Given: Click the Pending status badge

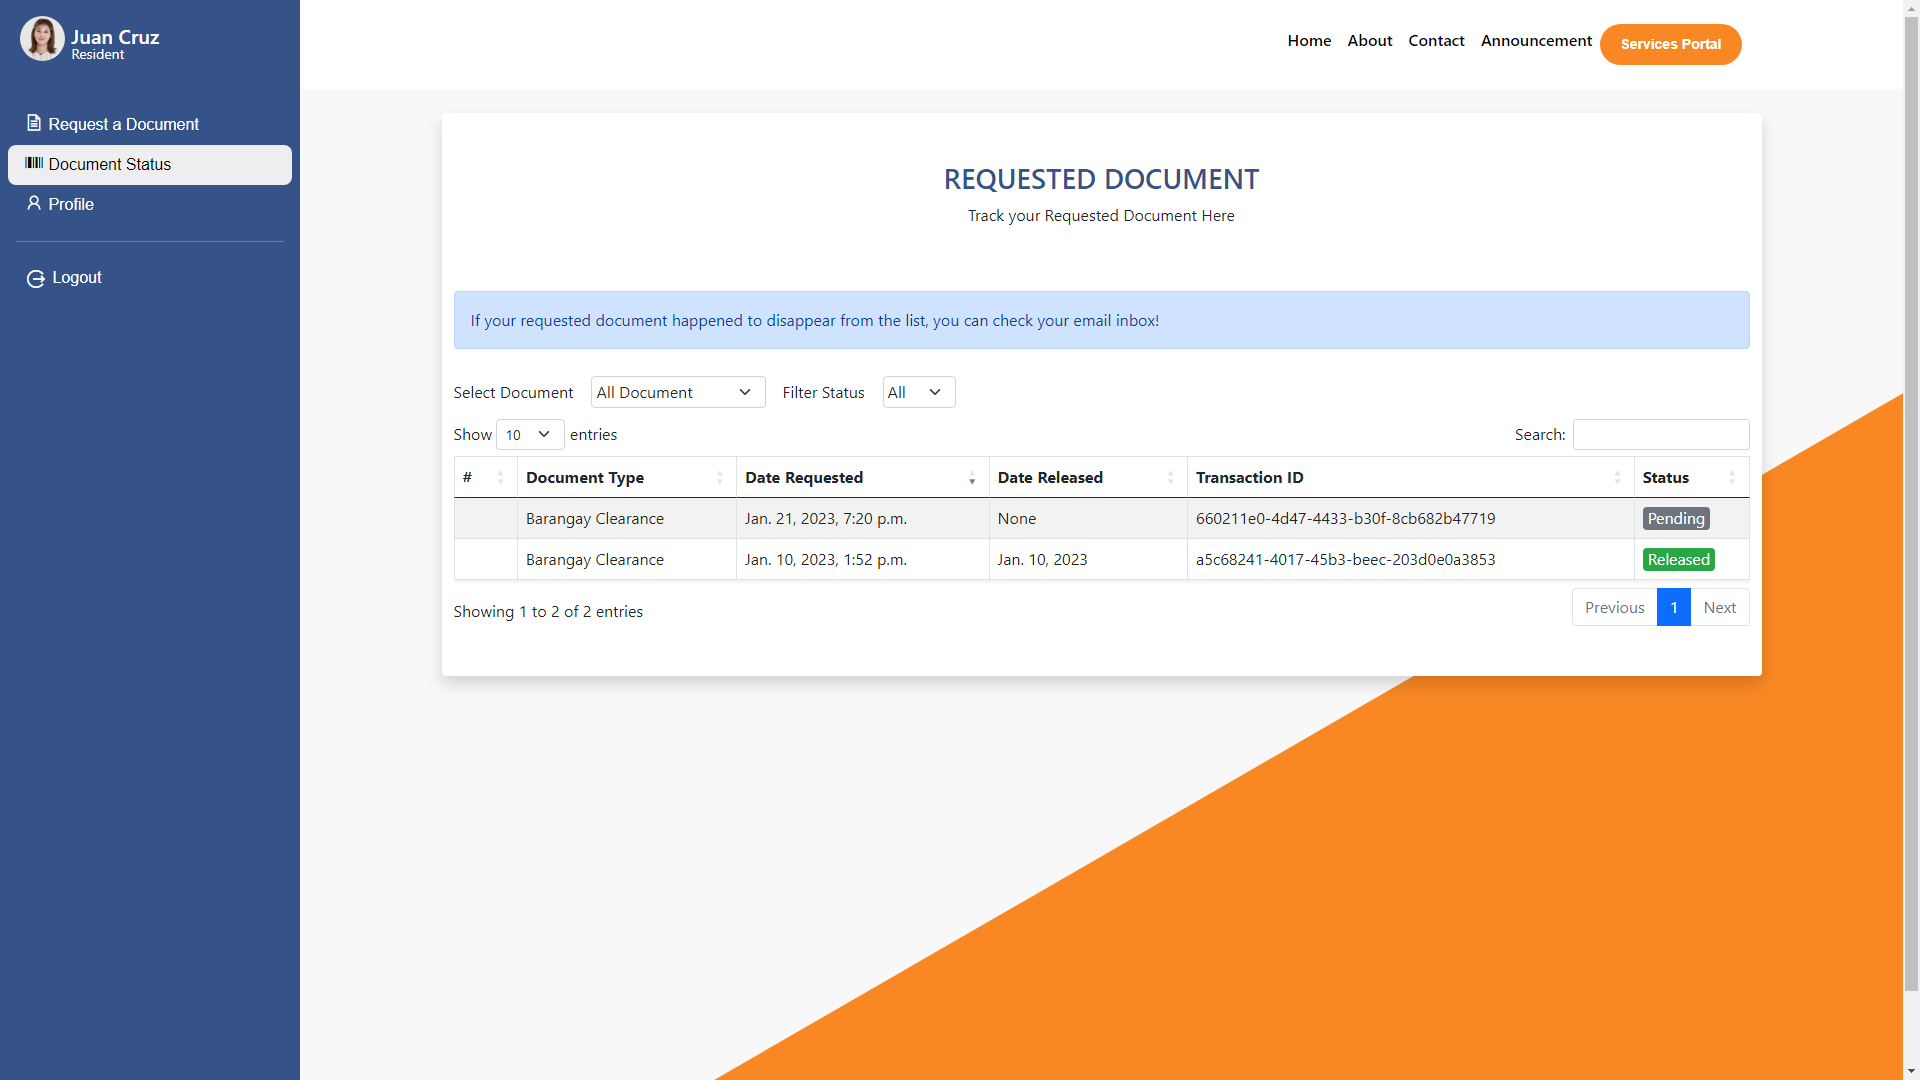Looking at the screenshot, I should coord(1675,518).
